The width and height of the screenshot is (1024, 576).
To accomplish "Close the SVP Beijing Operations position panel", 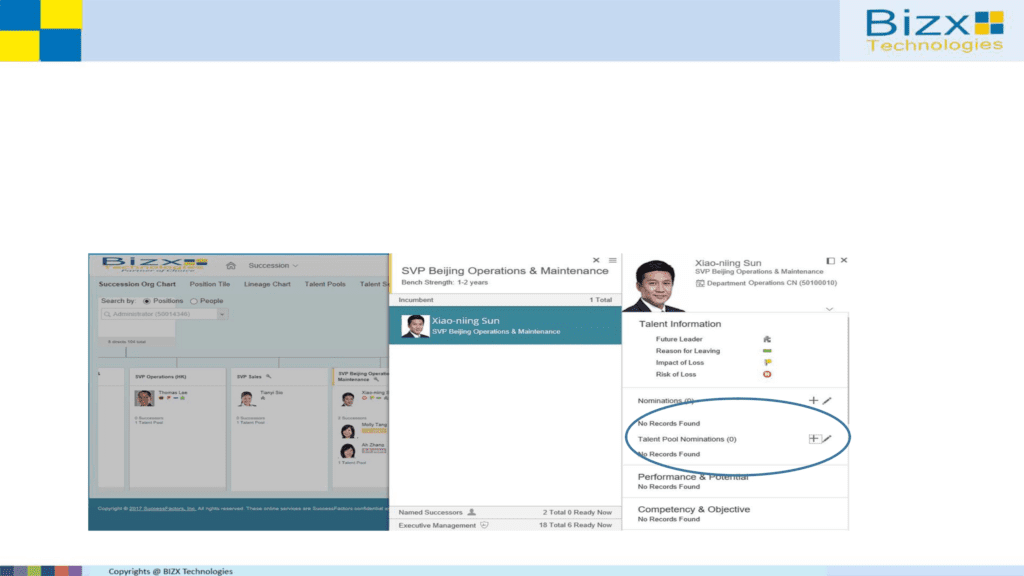I will click(x=596, y=260).
